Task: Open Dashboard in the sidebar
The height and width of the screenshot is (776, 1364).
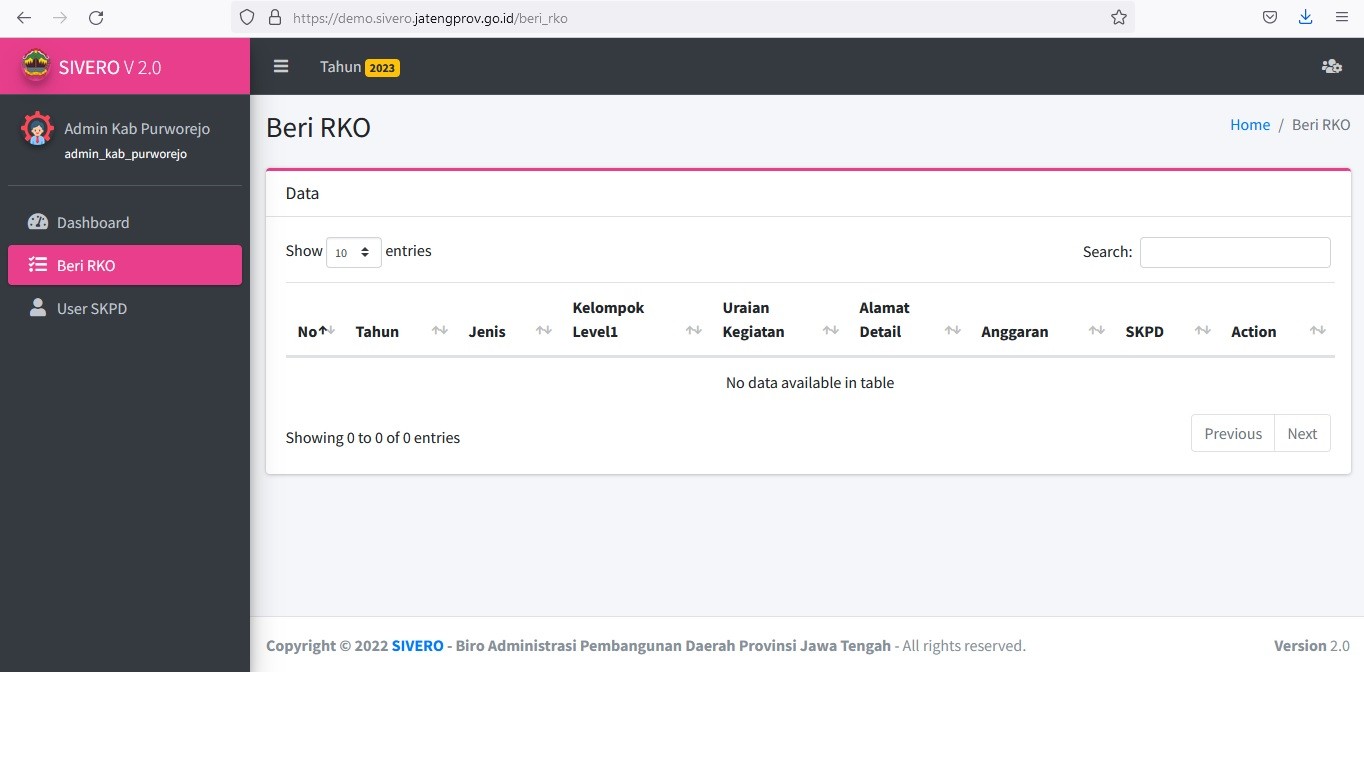Action: (x=125, y=222)
